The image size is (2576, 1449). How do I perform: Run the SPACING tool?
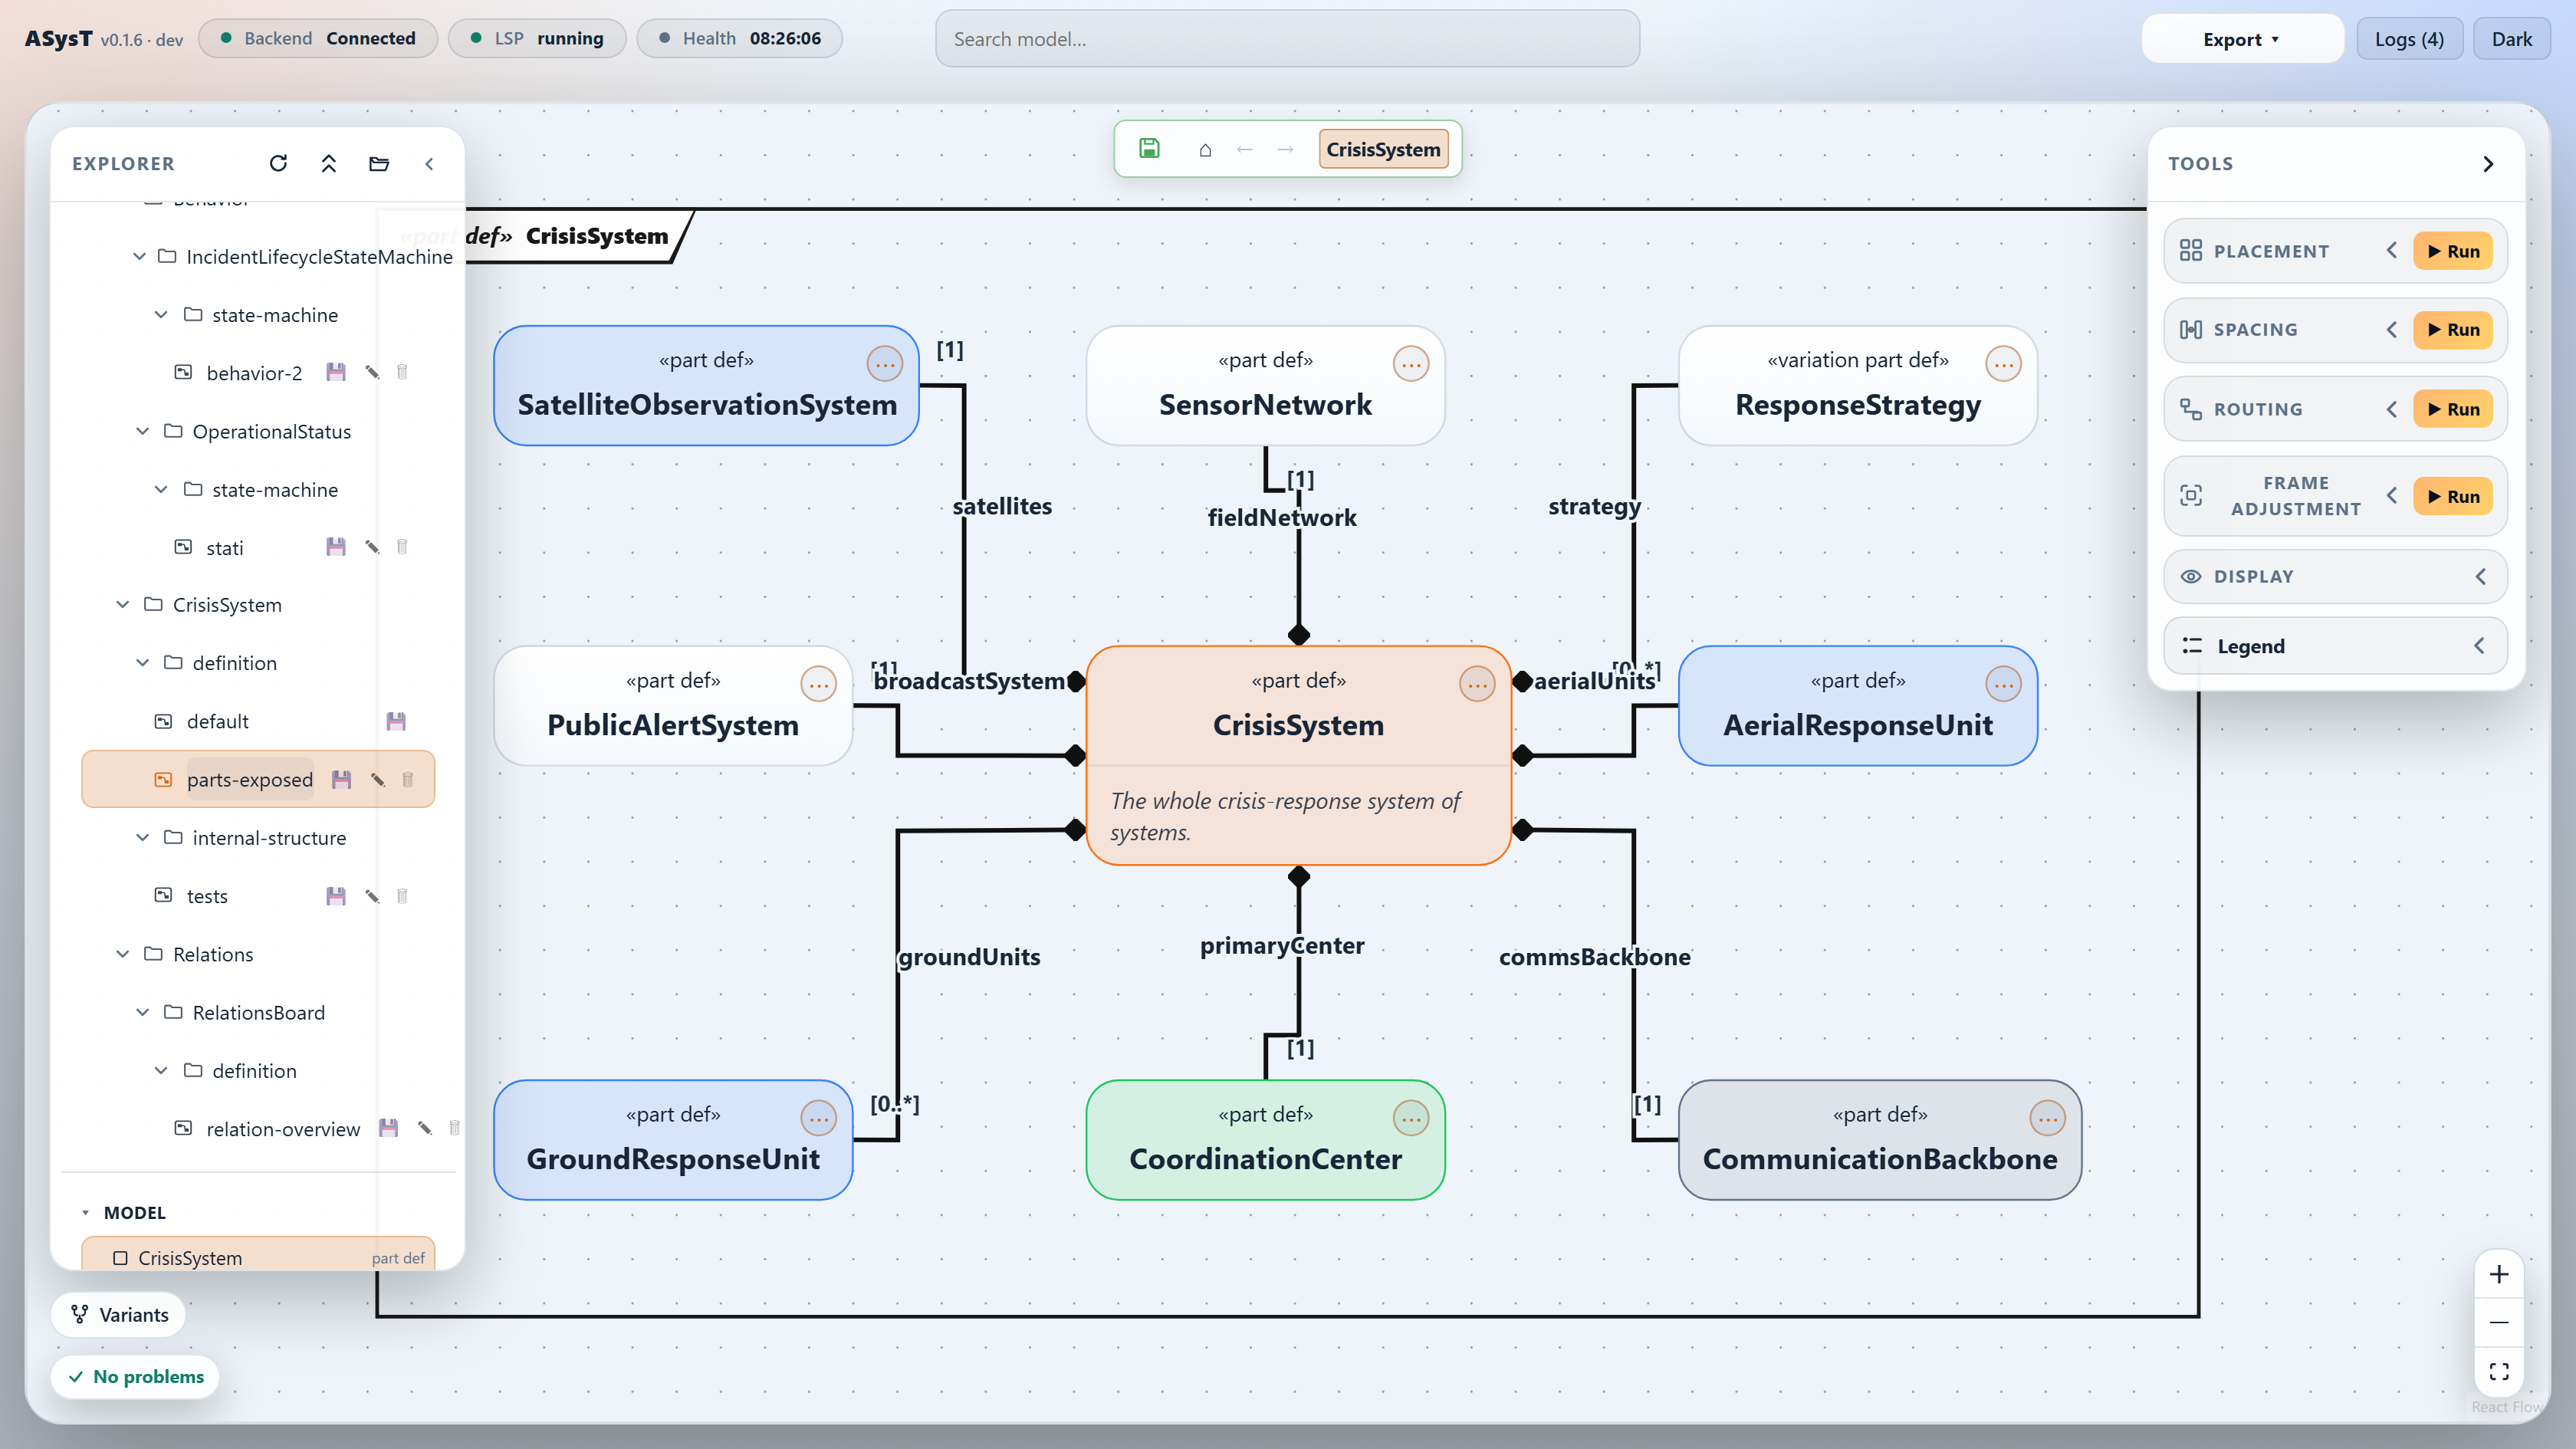(x=2452, y=329)
